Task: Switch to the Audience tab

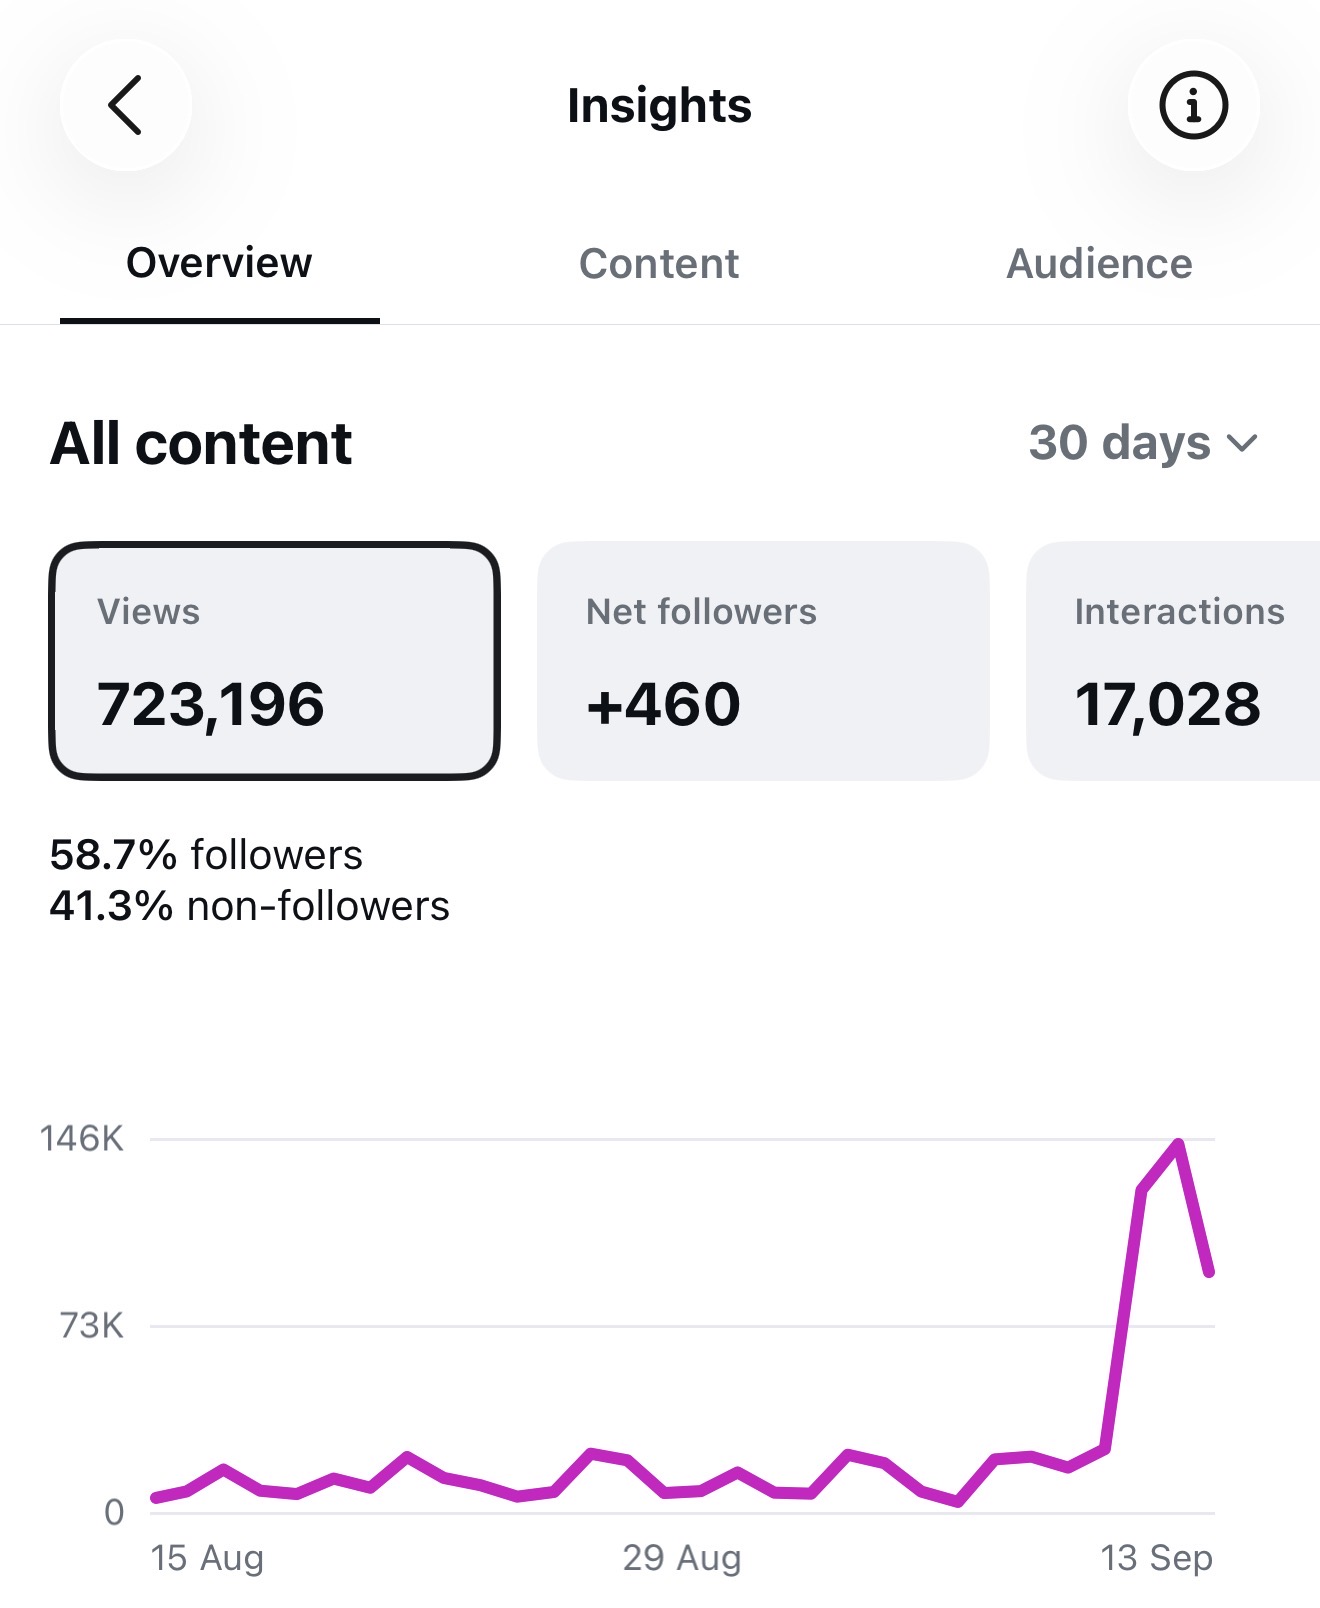Action: point(1099,264)
